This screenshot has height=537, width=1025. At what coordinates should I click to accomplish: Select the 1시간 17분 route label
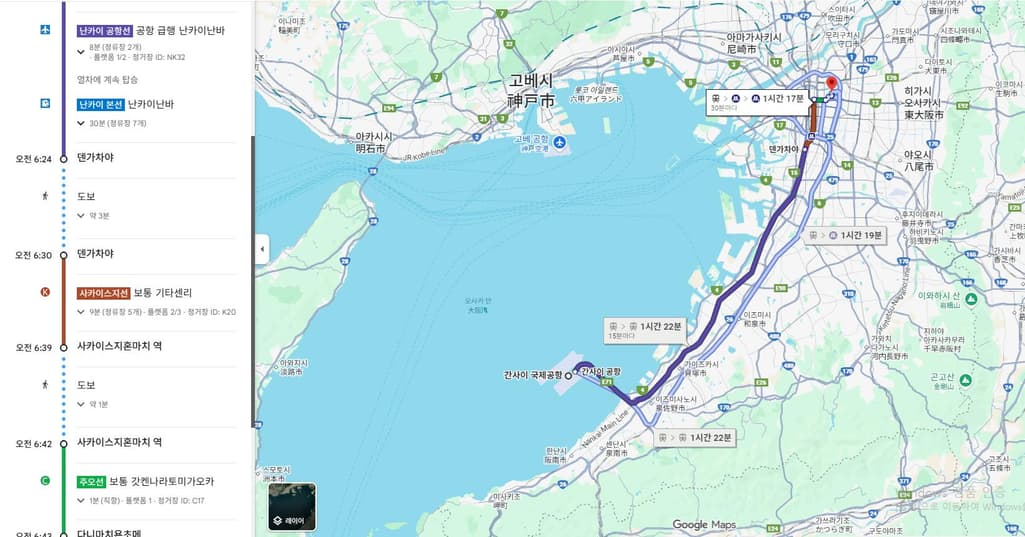(x=758, y=102)
